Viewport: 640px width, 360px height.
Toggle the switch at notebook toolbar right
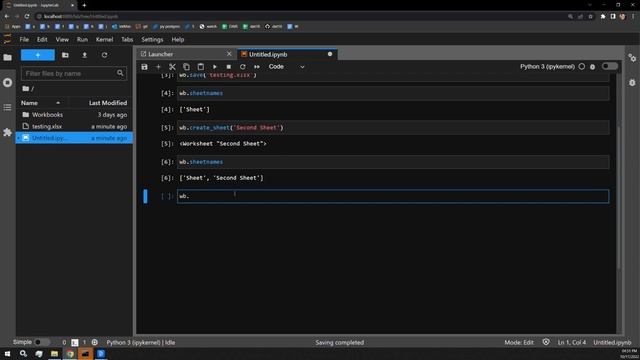(610, 66)
